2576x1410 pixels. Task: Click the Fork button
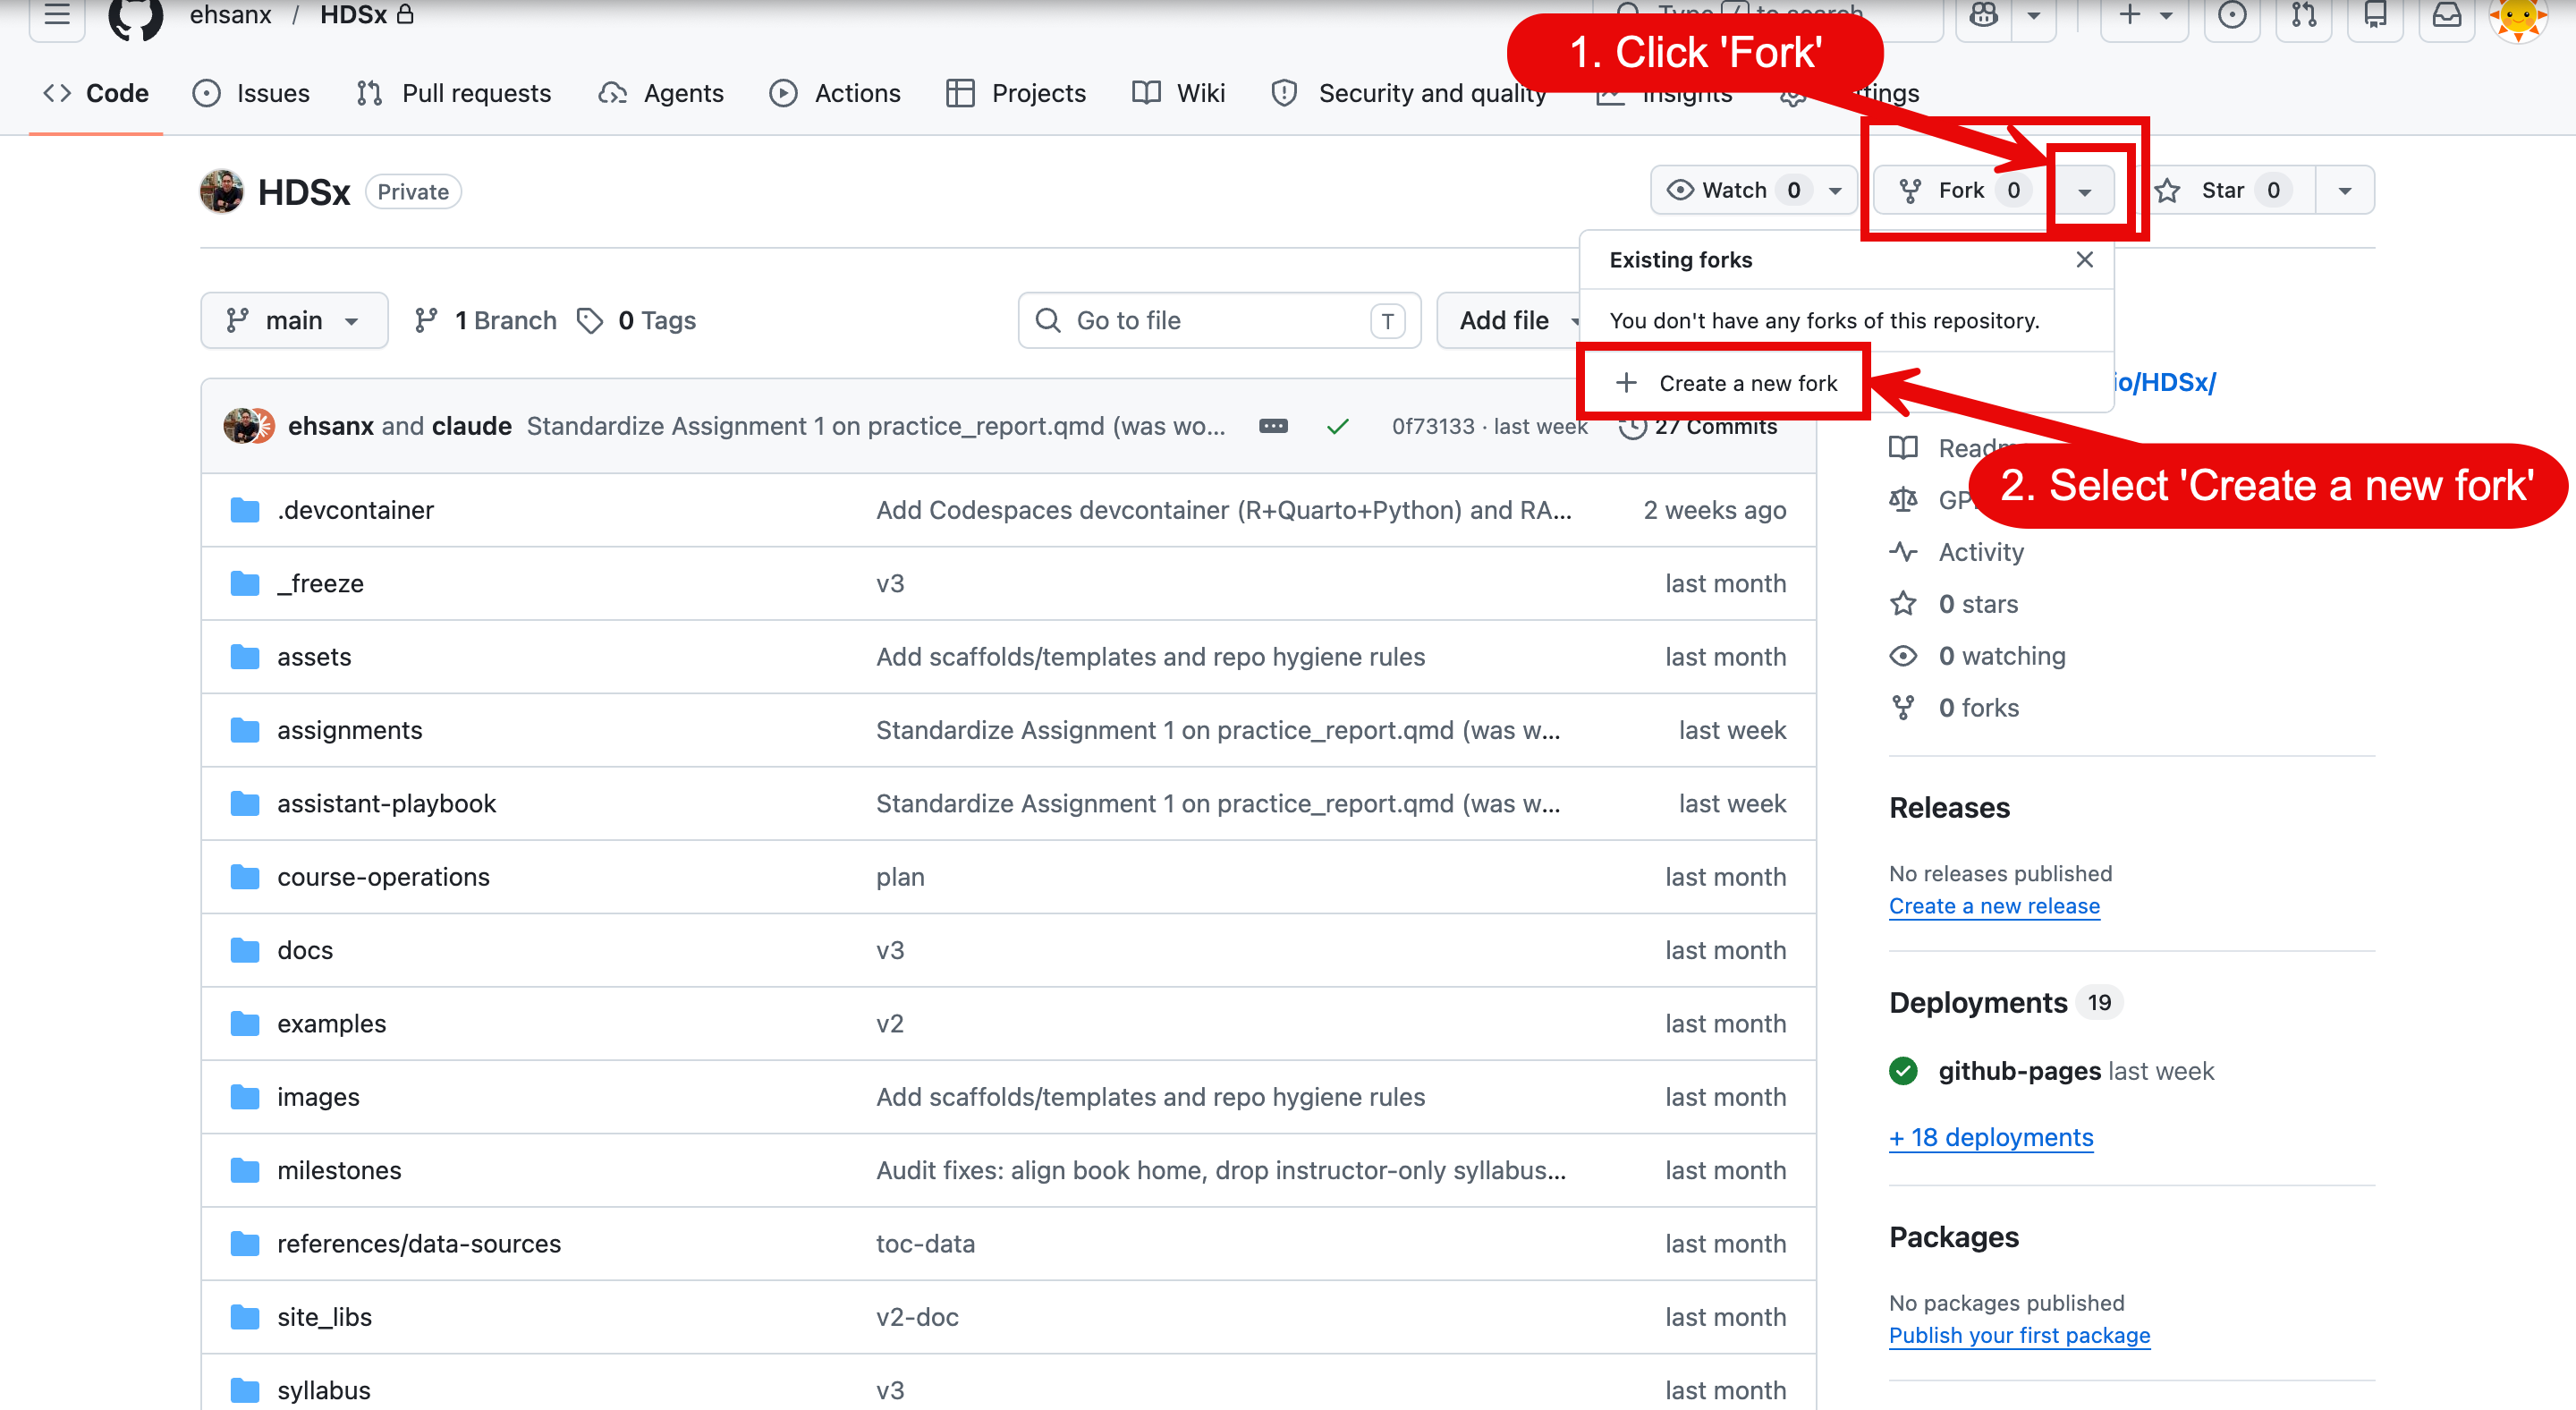(1961, 190)
